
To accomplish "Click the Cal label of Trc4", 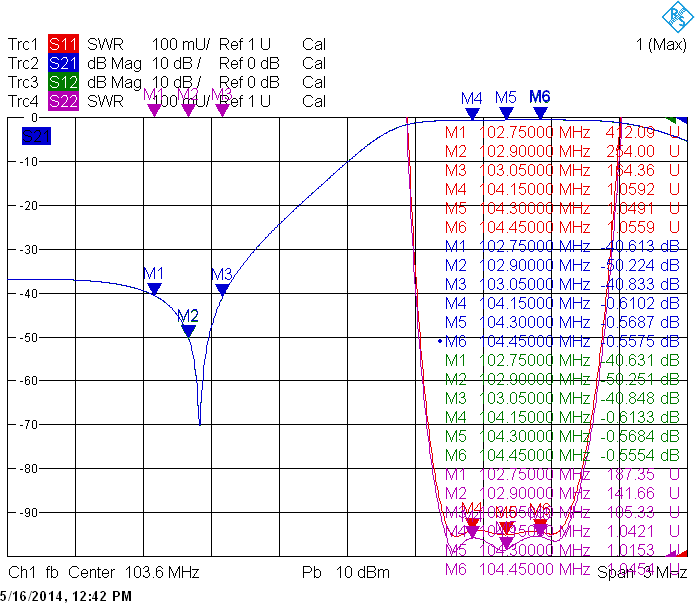I will (x=314, y=102).
